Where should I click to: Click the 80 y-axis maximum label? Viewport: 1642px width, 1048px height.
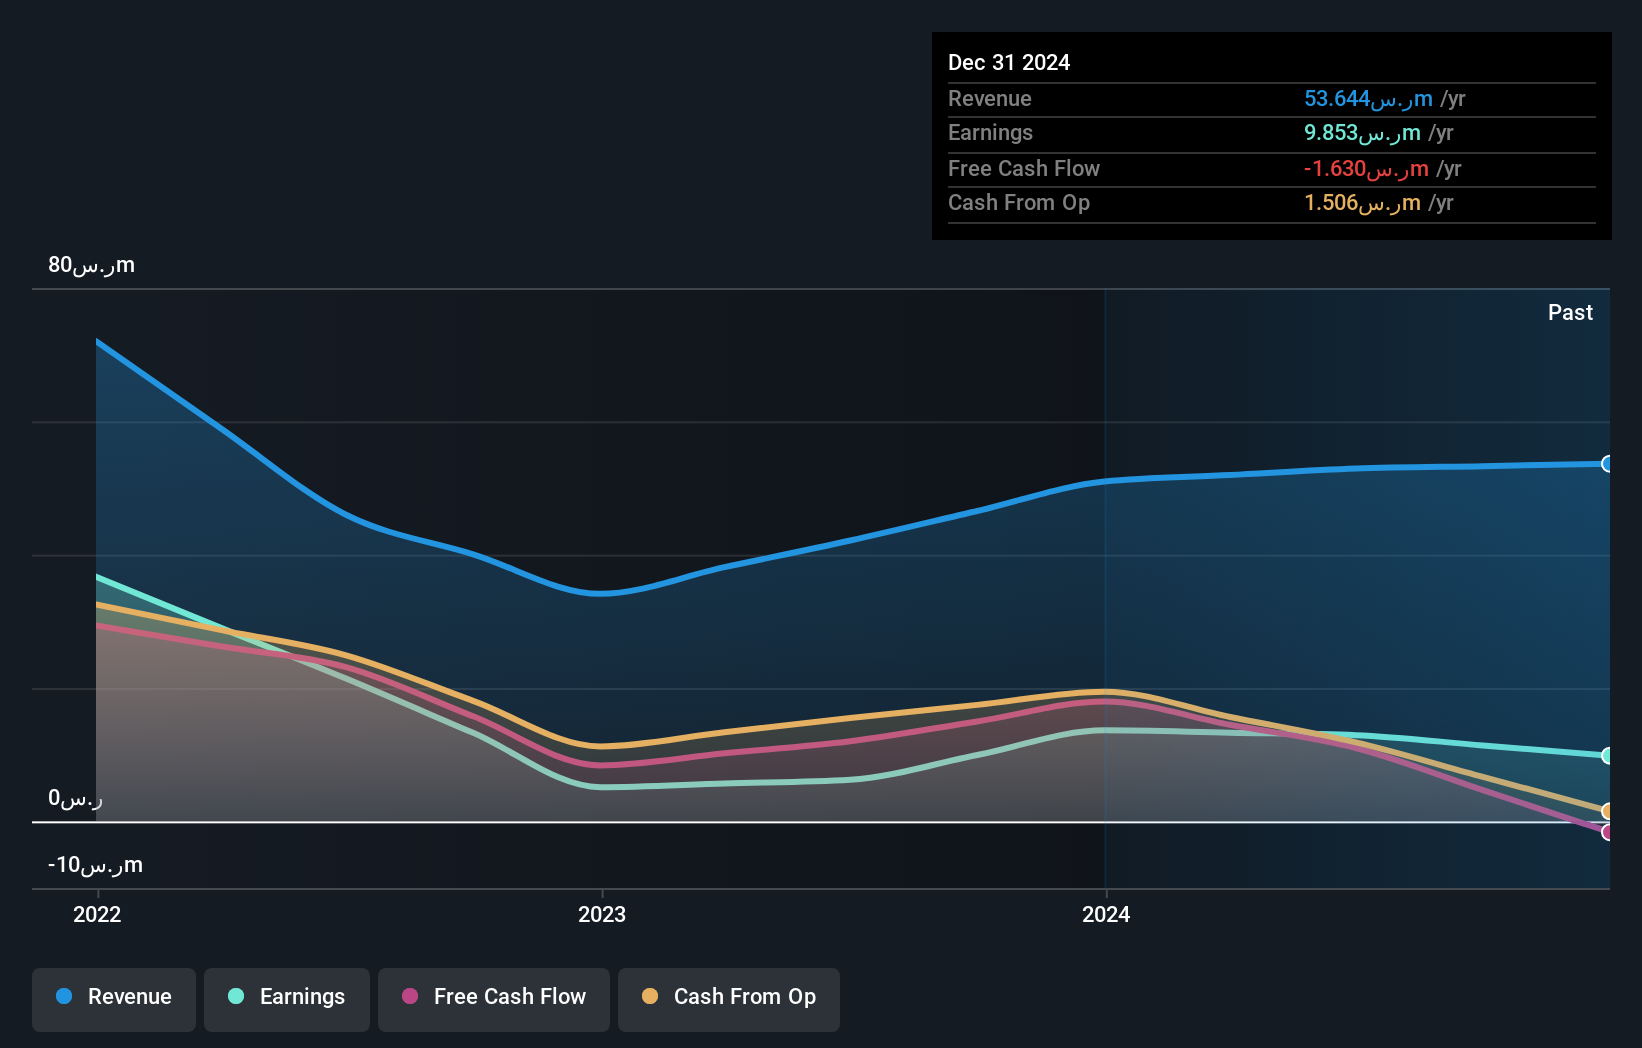[91, 265]
